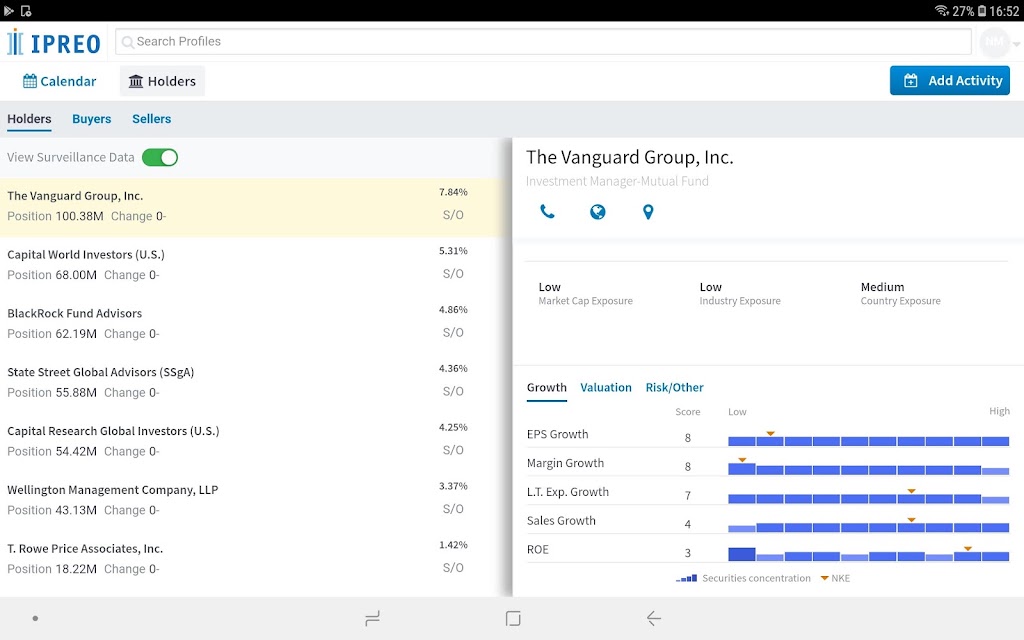Toggle View Surveillance Data switch
The image size is (1024, 640).
coord(160,157)
